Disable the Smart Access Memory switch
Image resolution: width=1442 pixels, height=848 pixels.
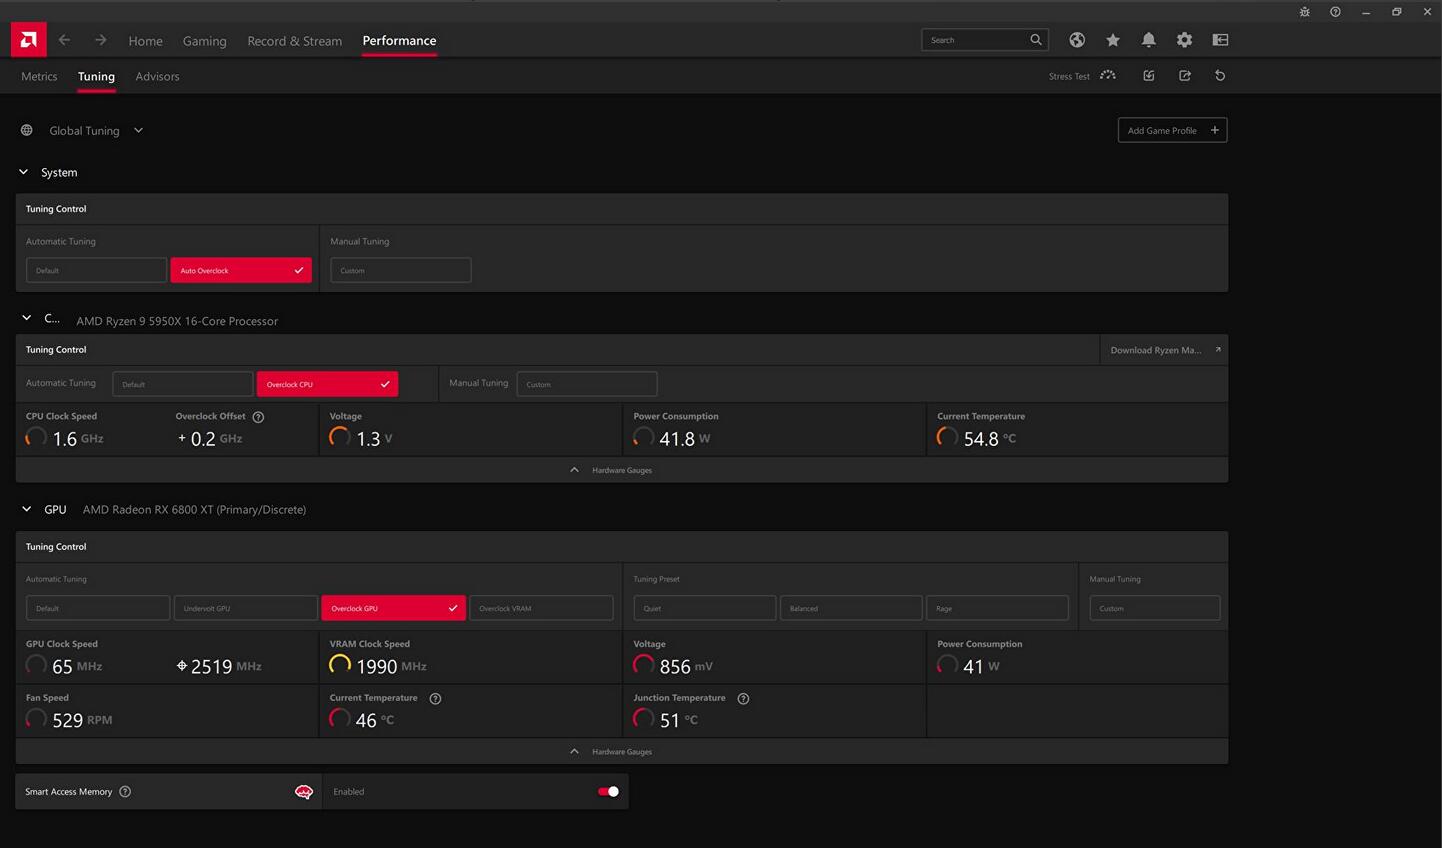(x=608, y=792)
